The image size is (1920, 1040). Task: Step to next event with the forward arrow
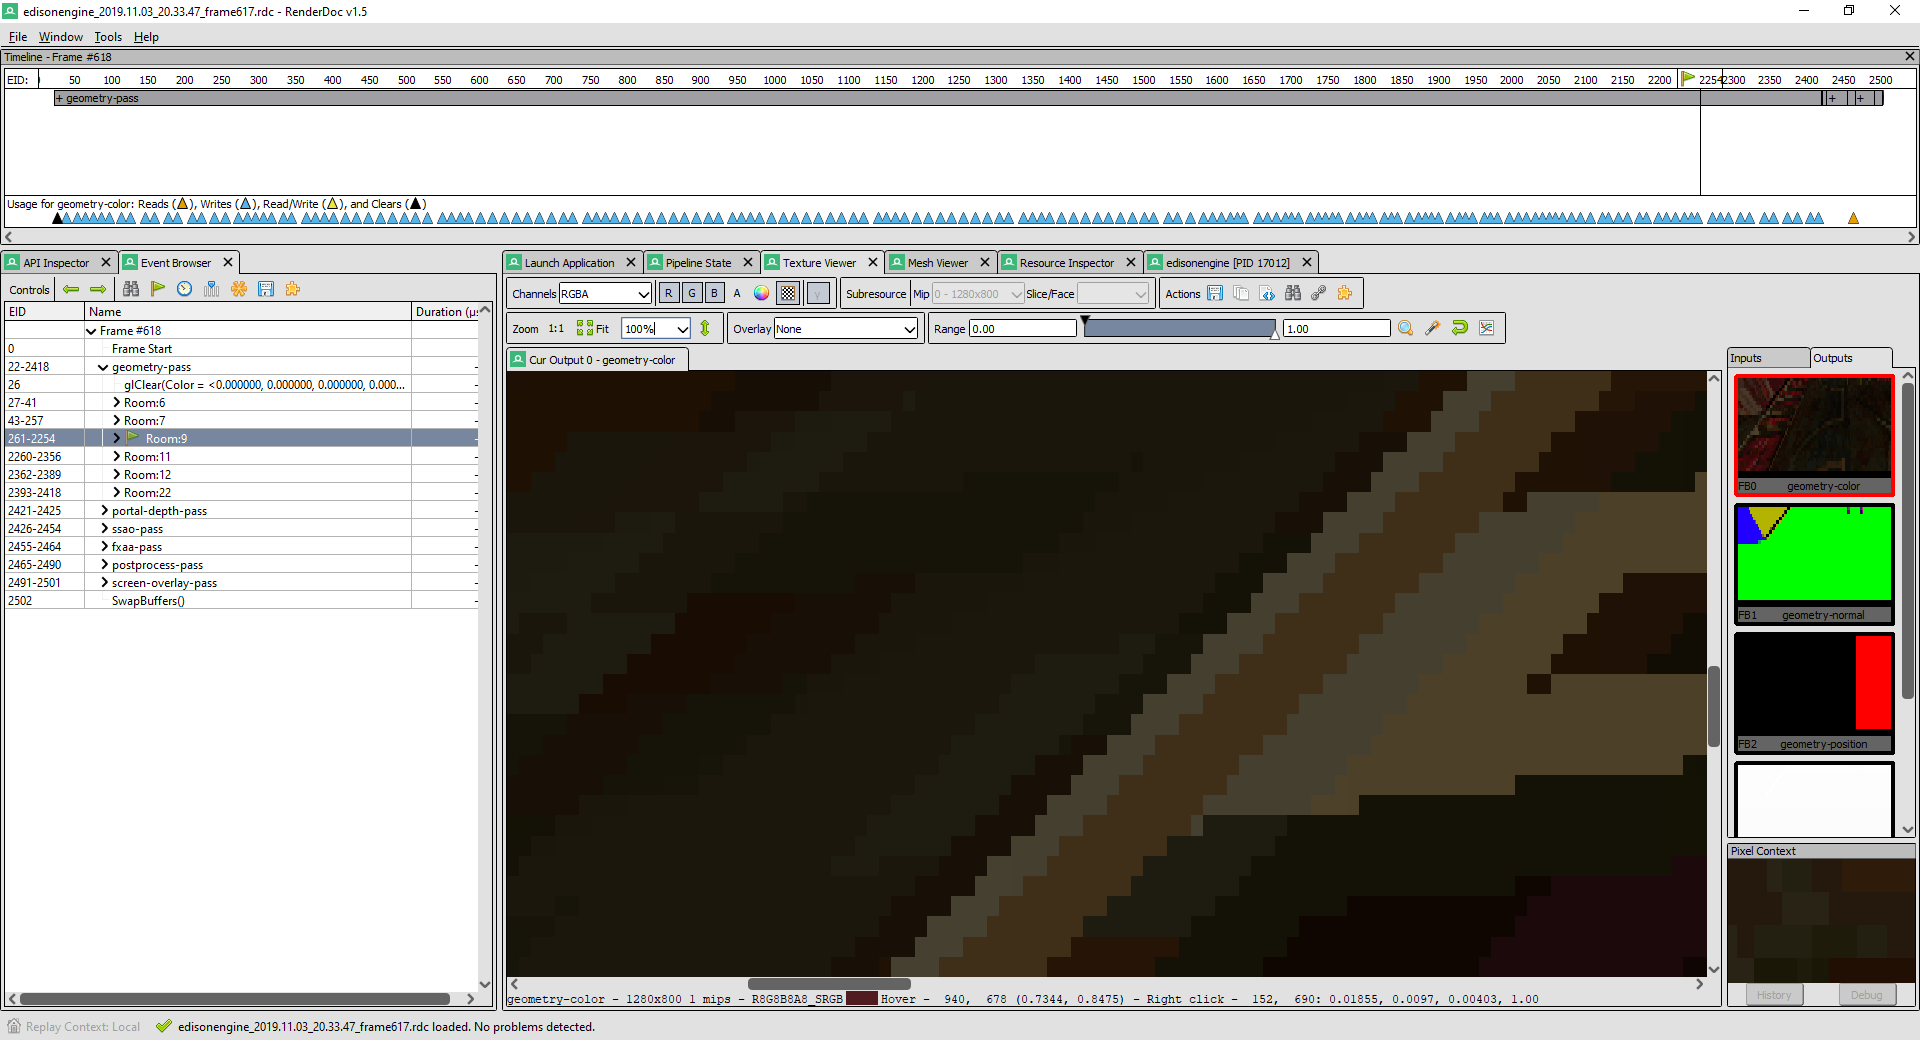(98, 289)
